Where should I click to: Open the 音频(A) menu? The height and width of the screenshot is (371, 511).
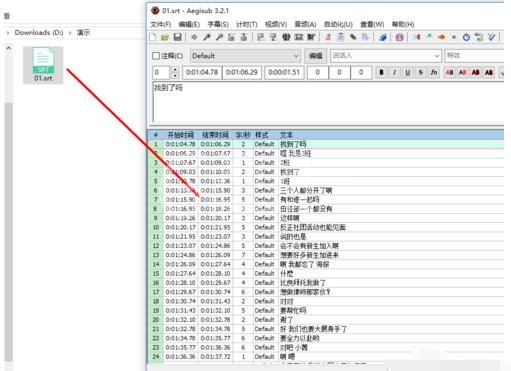point(305,24)
